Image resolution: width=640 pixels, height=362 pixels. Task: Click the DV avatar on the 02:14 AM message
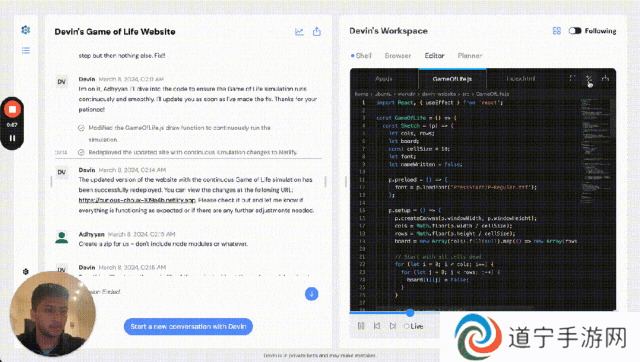coord(62,172)
